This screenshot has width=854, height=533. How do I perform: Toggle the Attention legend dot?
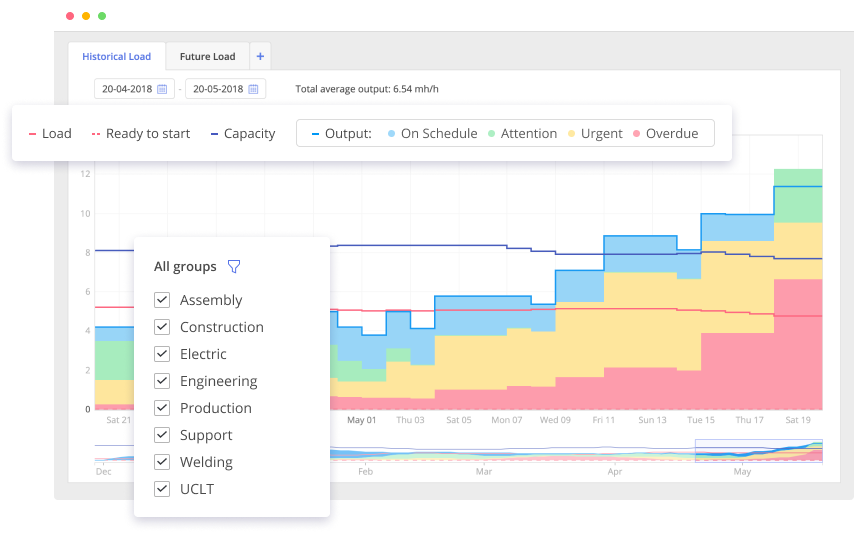point(491,134)
